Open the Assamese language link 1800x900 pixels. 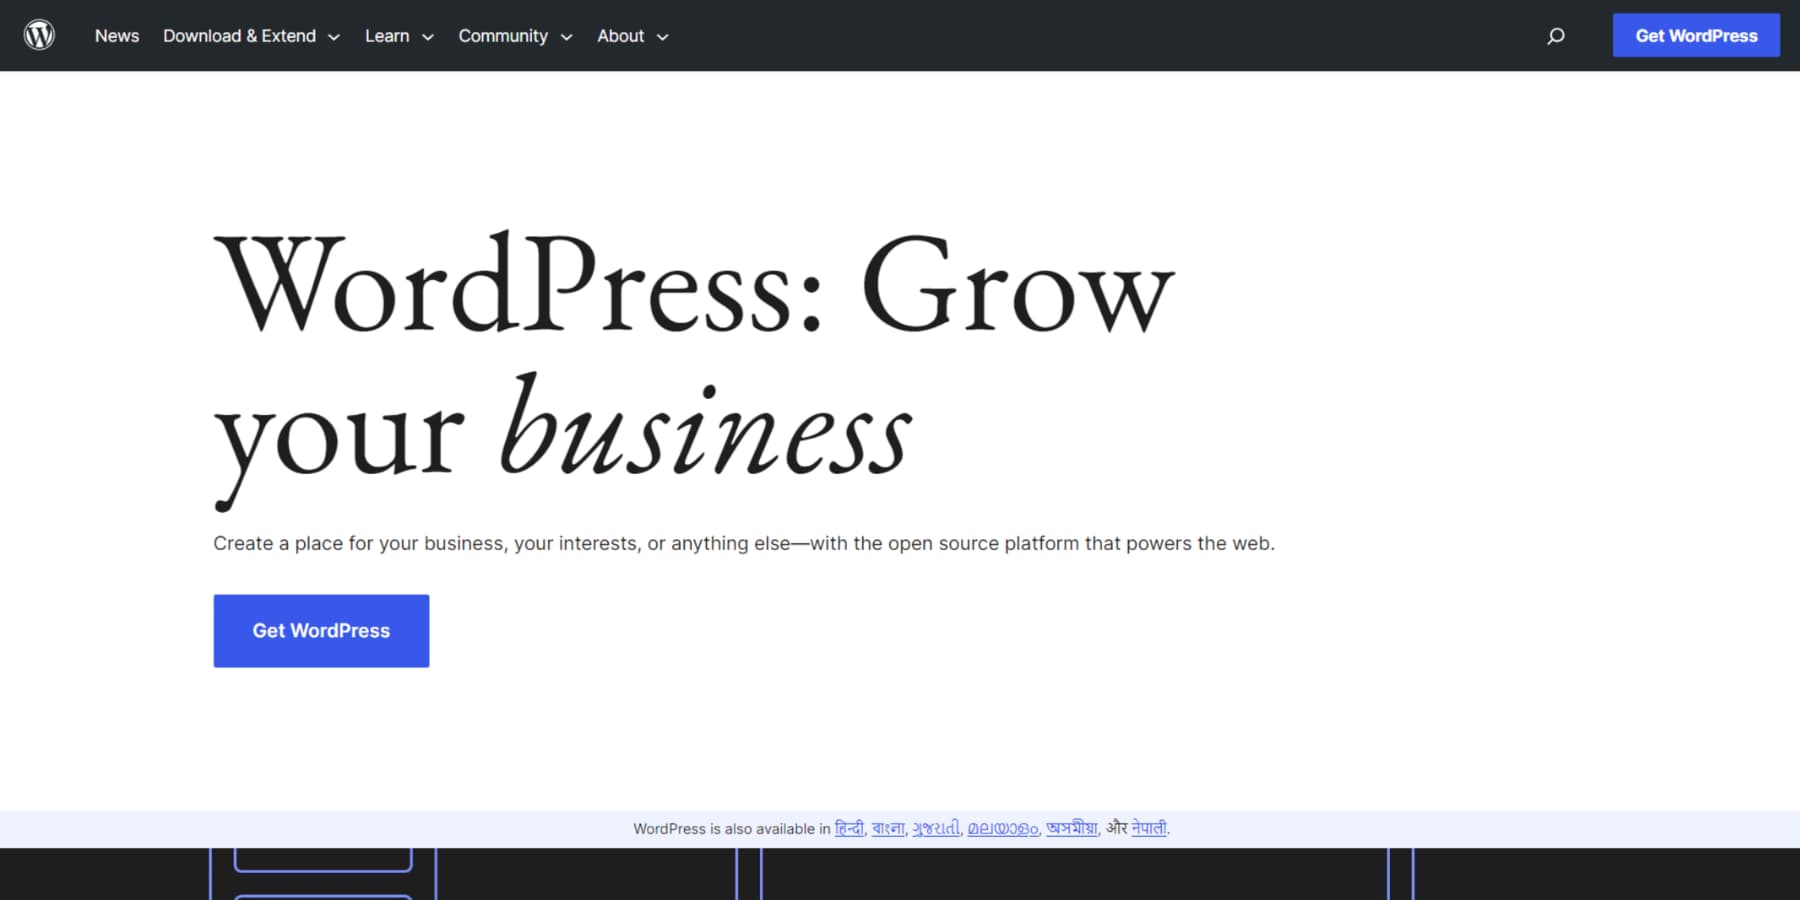point(1071,828)
